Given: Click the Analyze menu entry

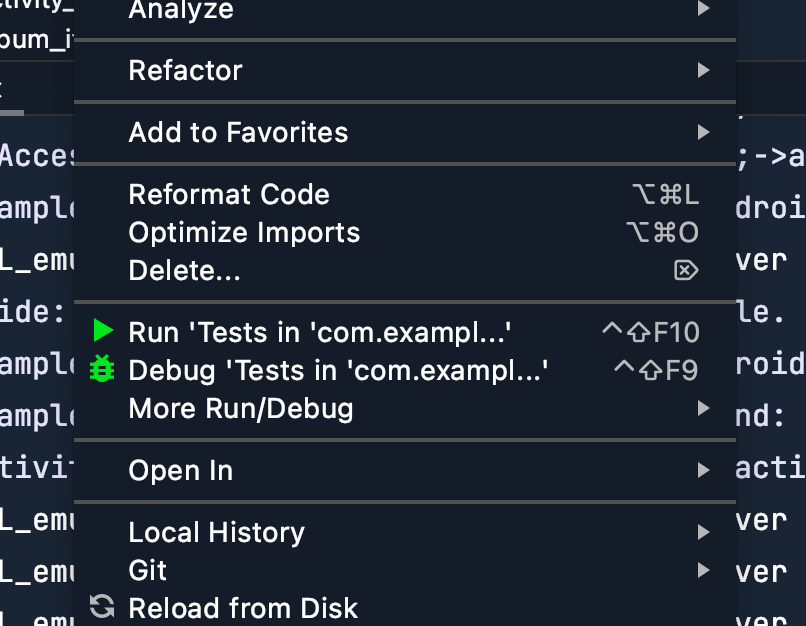Looking at the screenshot, I should (180, 11).
